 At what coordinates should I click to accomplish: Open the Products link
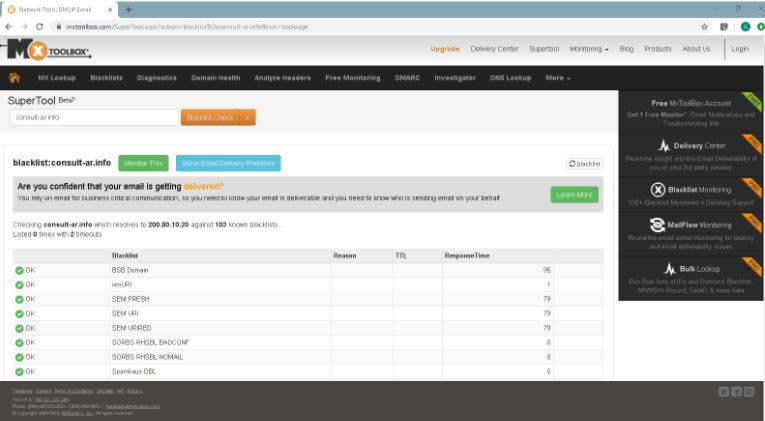pos(658,49)
